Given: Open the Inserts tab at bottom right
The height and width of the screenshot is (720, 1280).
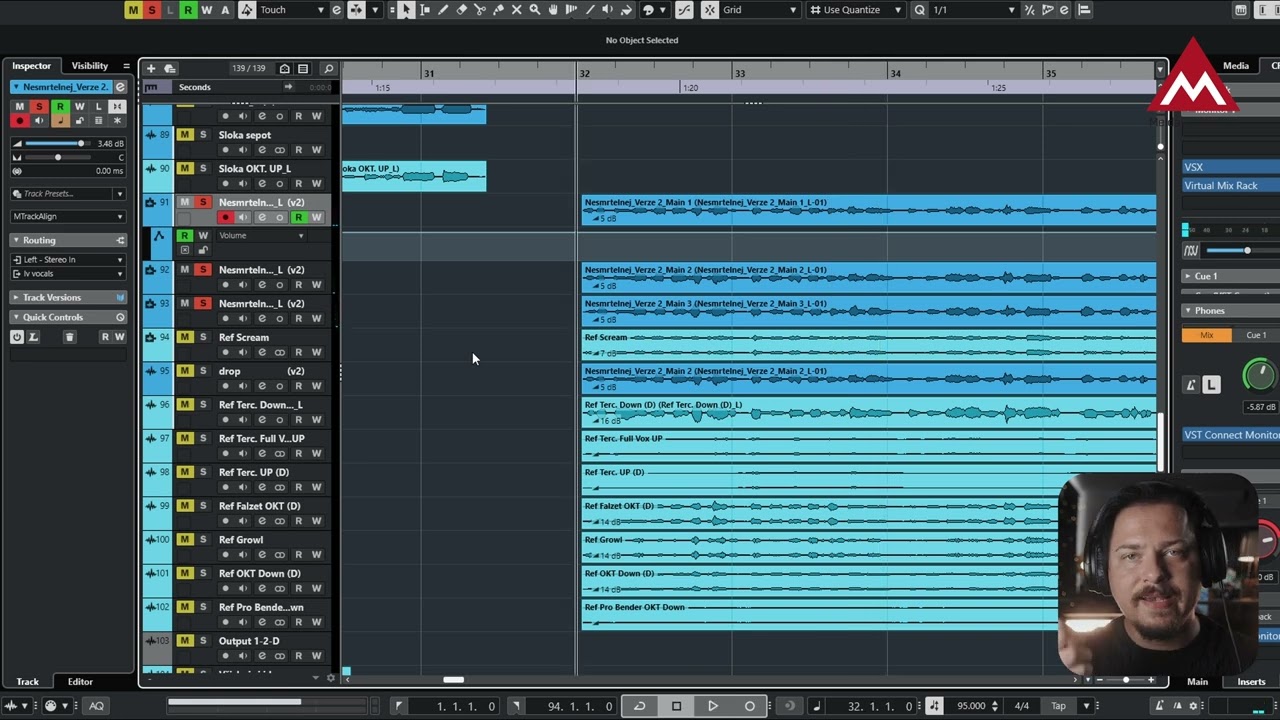Looking at the screenshot, I should (x=1251, y=682).
